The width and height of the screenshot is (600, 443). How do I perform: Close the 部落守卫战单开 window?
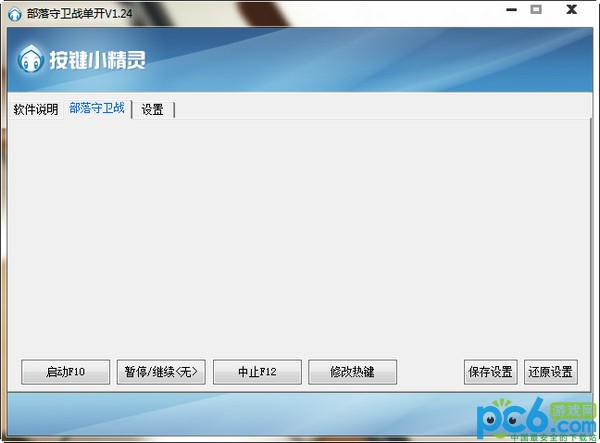[572, 9]
